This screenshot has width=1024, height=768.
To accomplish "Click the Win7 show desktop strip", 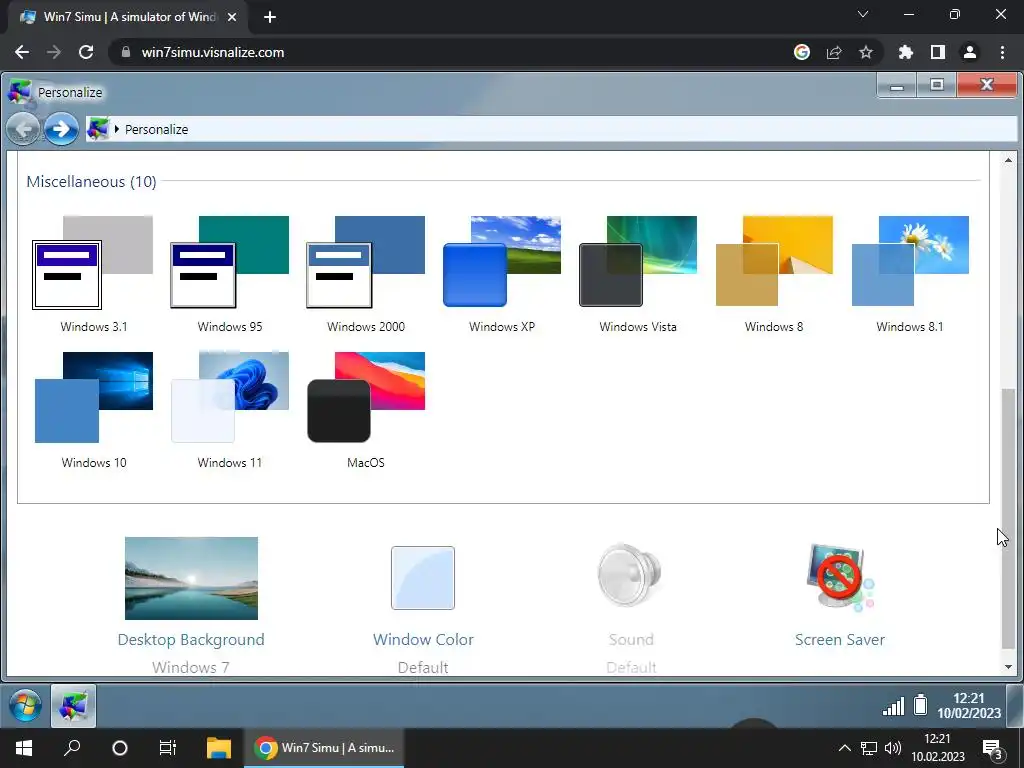I will click(1014, 706).
